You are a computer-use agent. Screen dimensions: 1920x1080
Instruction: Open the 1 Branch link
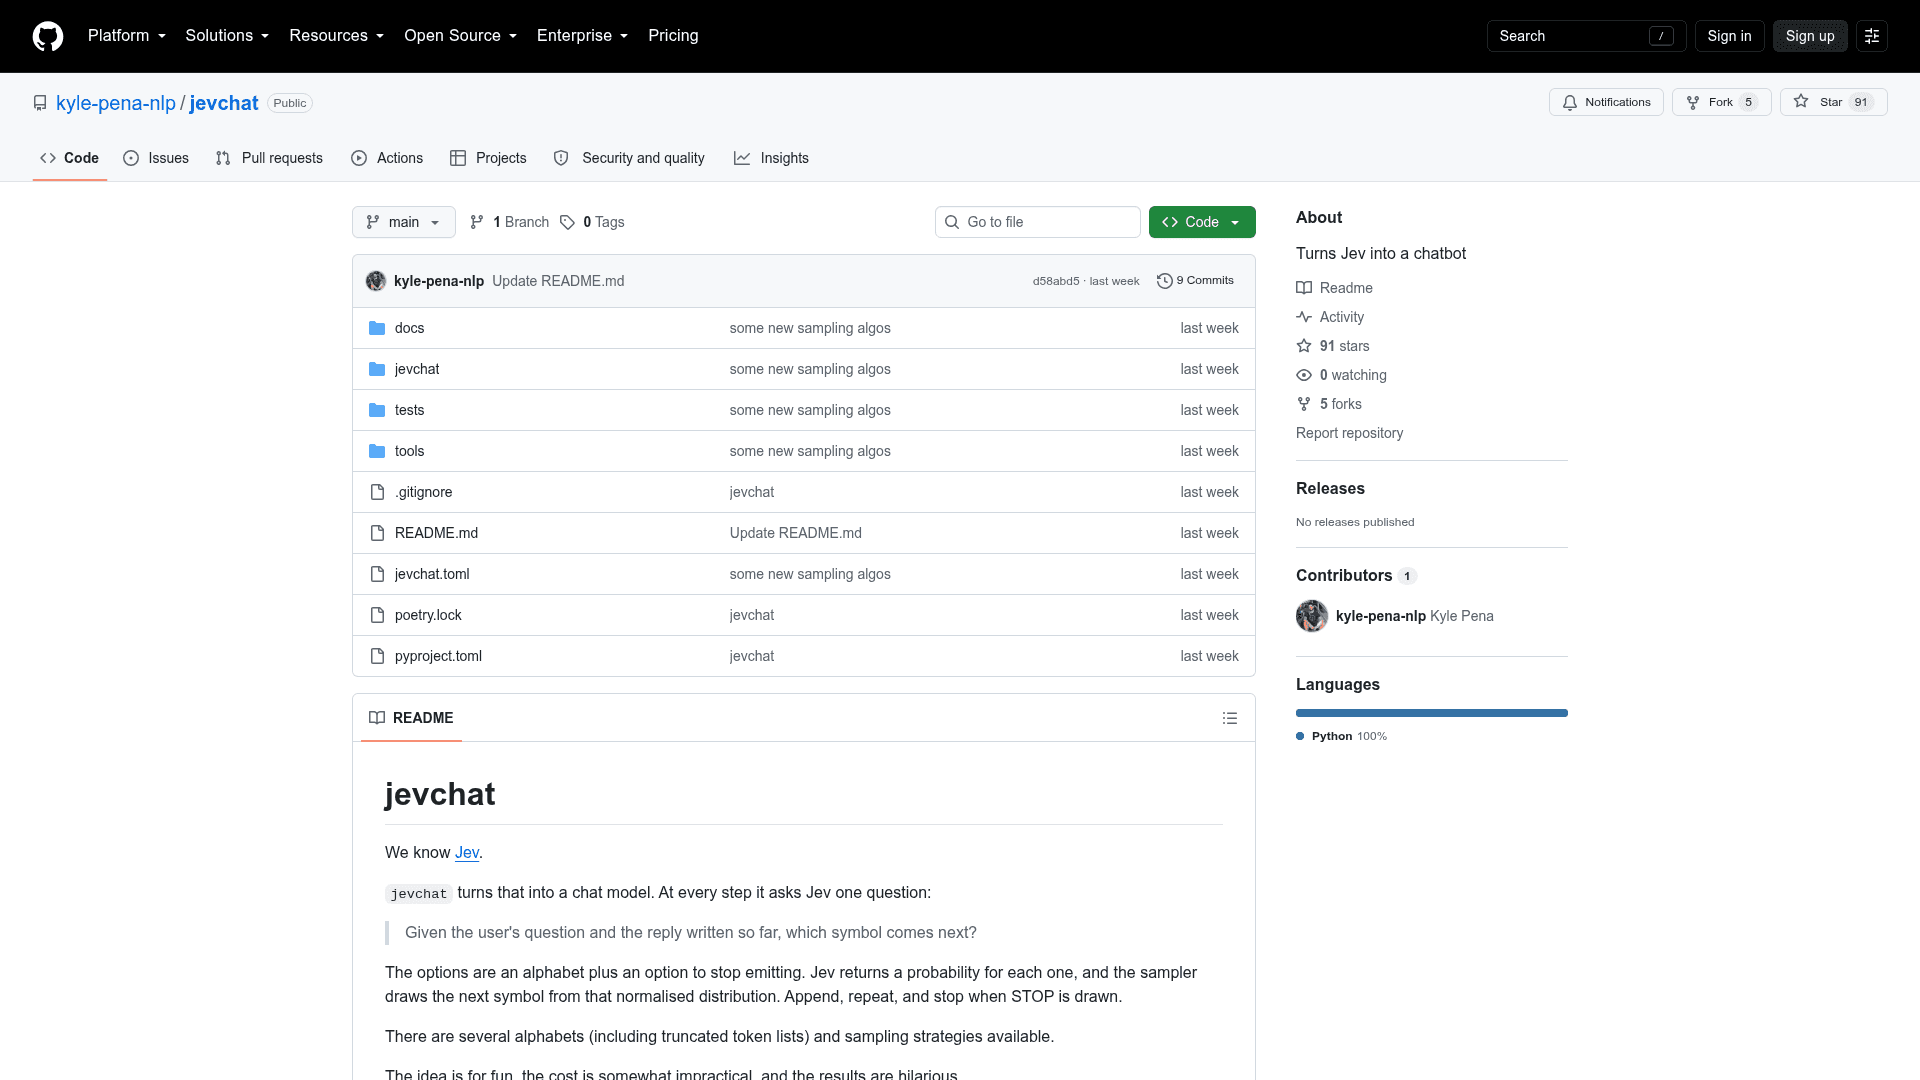pyautogui.click(x=510, y=222)
